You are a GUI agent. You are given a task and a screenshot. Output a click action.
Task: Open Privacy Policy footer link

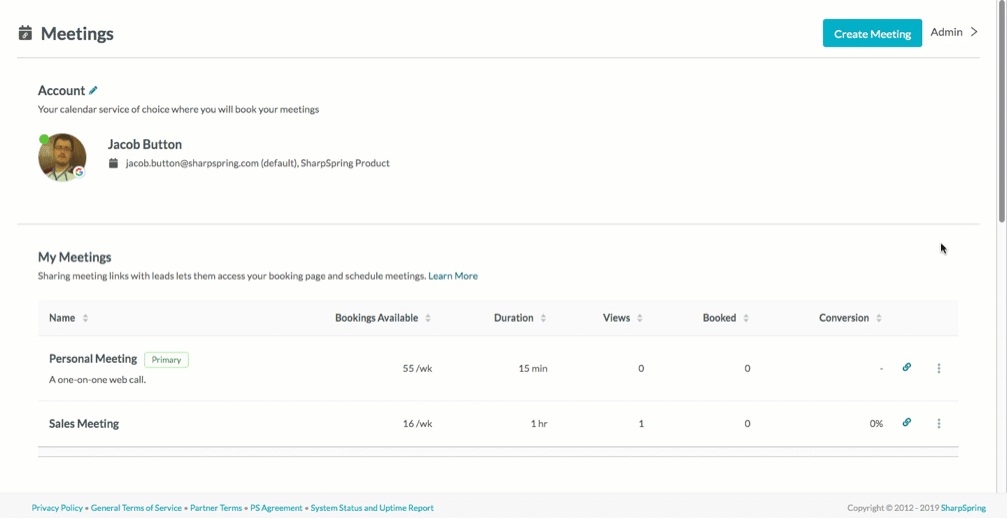tap(57, 508)
